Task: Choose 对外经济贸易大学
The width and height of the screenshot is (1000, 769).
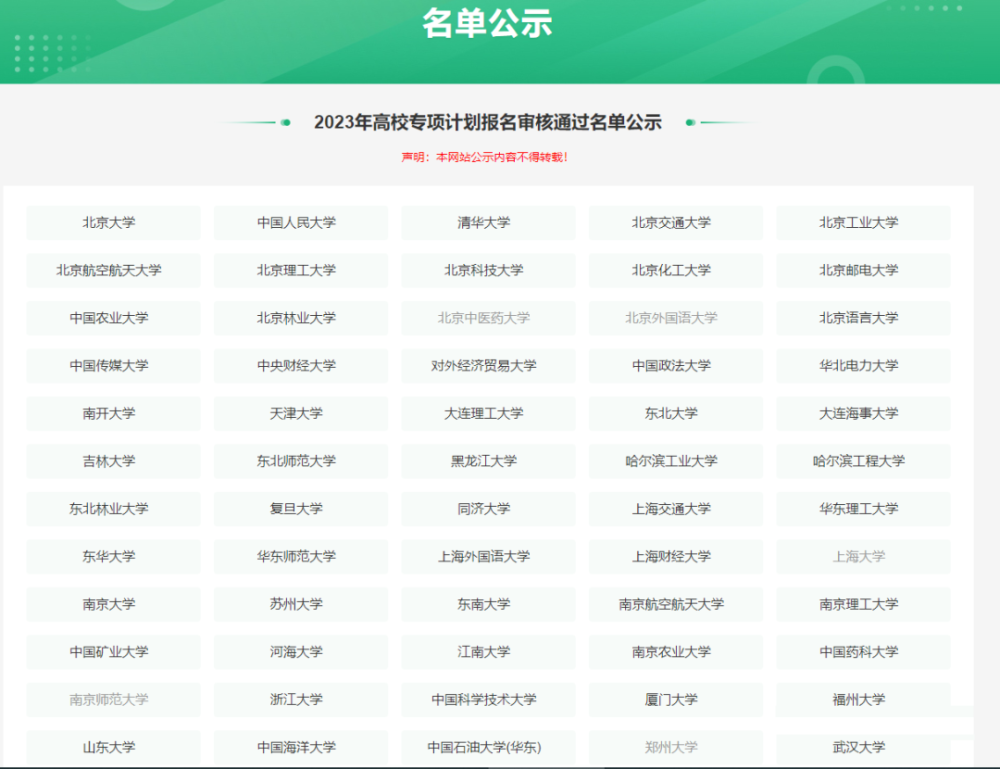Action: [489, 366]
